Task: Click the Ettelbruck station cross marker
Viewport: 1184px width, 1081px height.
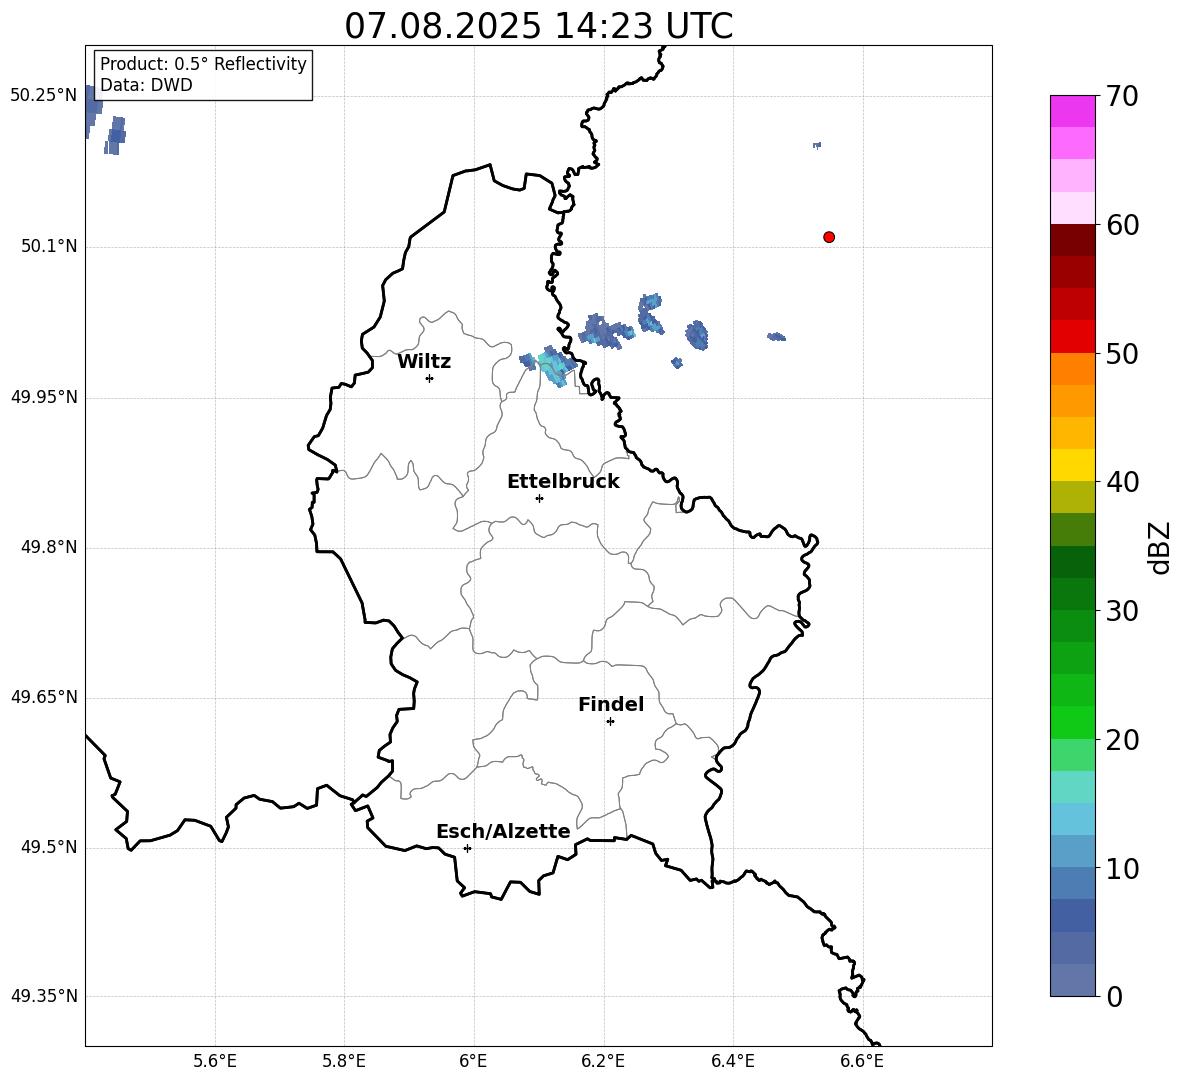Action: (x=539, y=498)
